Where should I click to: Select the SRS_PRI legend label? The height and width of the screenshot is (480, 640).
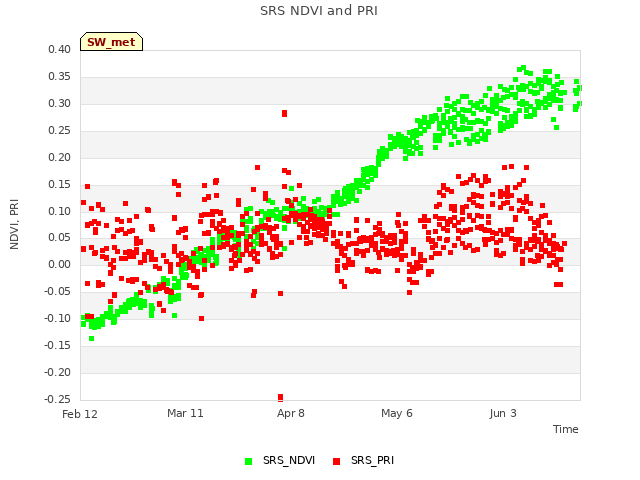coord(372,460)
